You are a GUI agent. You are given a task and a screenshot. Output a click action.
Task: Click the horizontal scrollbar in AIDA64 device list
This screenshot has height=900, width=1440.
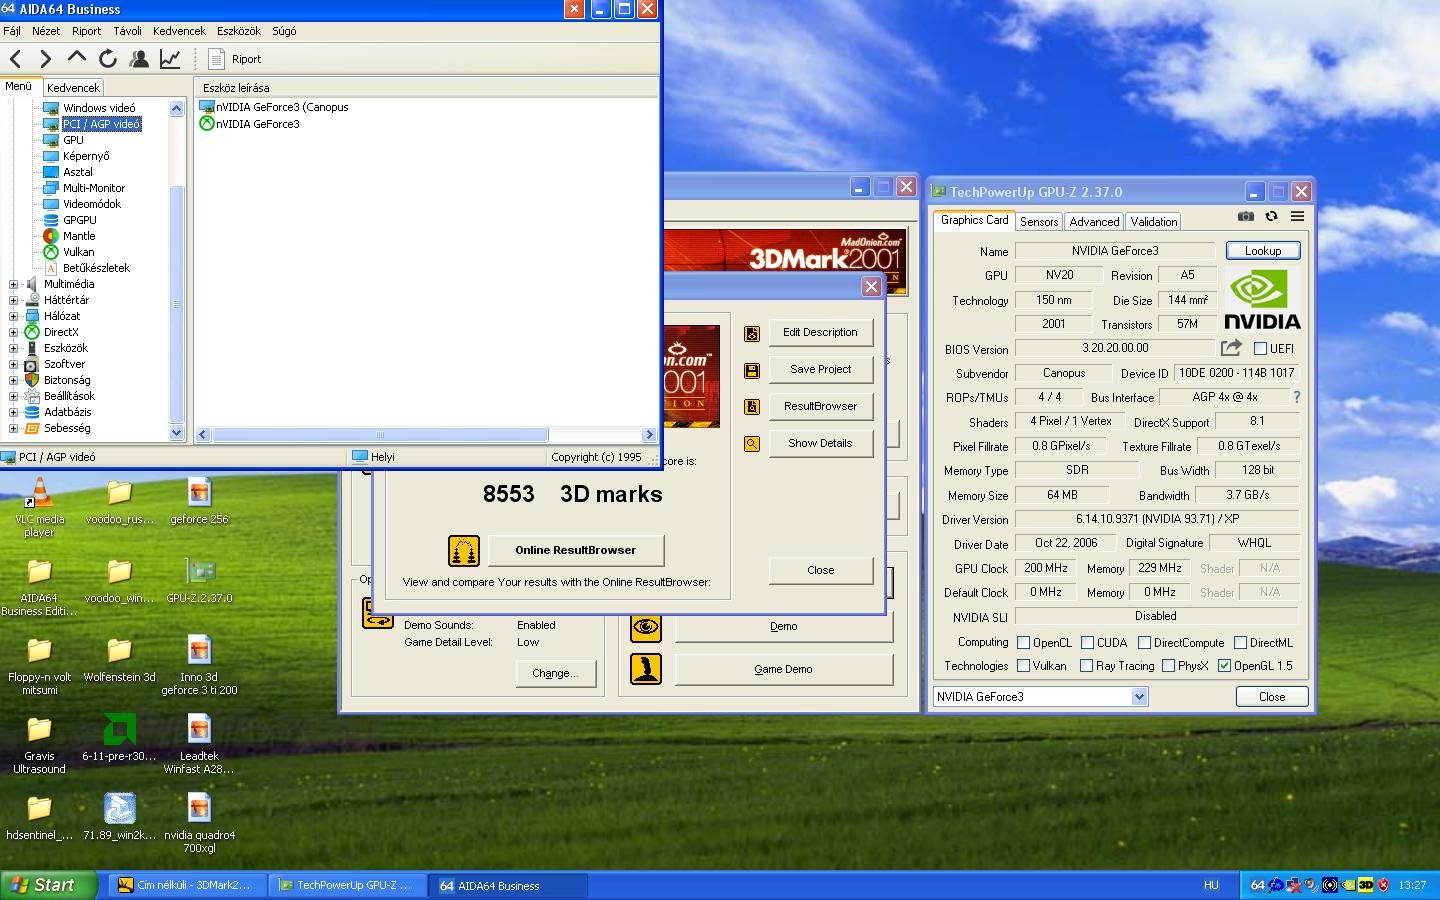pos(380,435)
